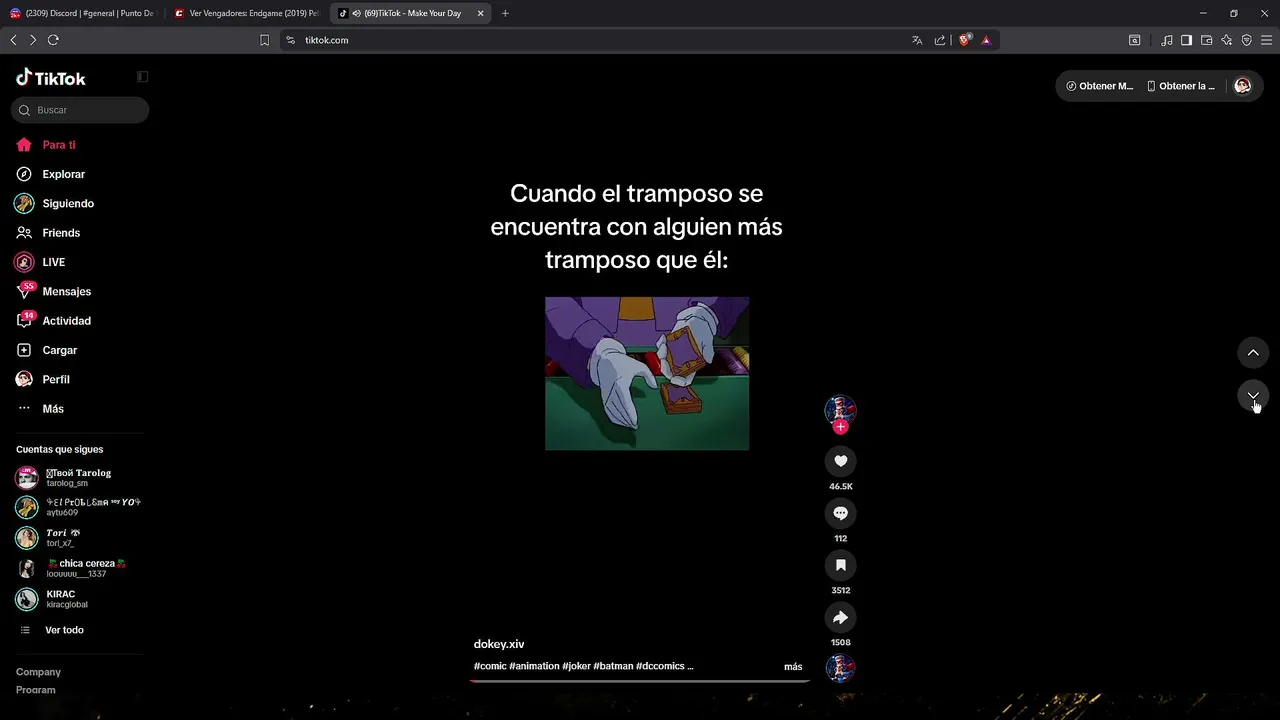Viewport: 1280px width, 720px height.
Task: Click the Joker cartoon video frame
Action: (647, 373)
